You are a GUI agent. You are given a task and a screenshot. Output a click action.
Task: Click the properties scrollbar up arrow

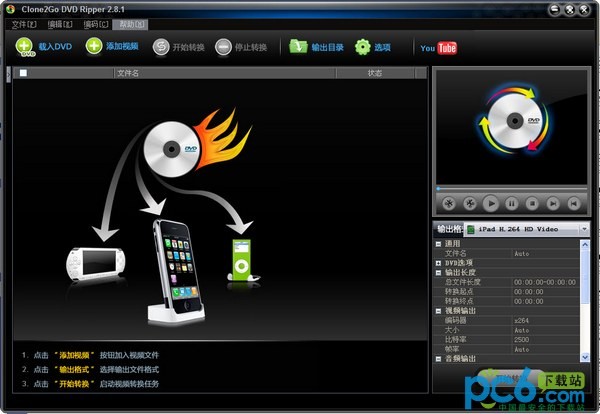[x=585, y=244]
